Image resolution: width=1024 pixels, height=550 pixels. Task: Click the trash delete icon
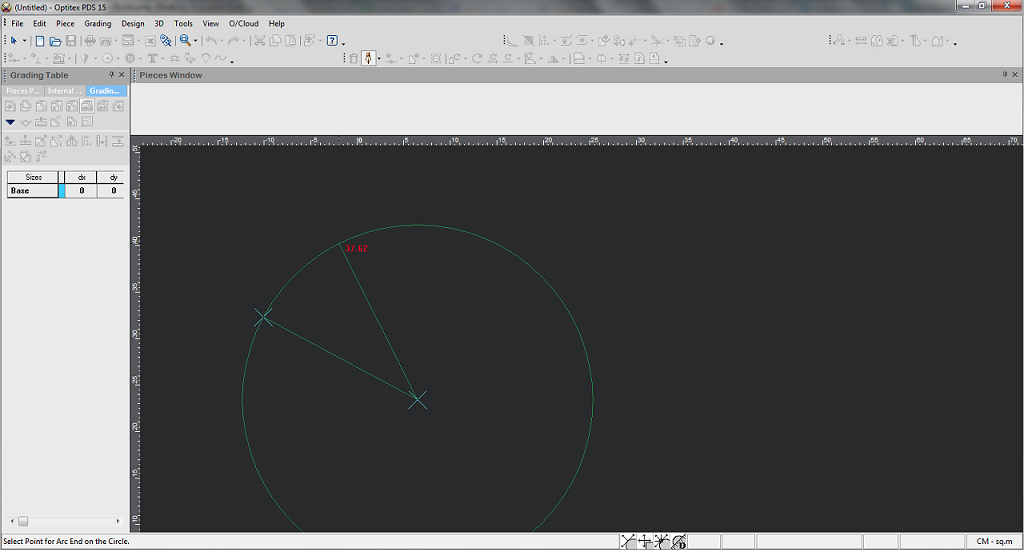pos(353,59)
